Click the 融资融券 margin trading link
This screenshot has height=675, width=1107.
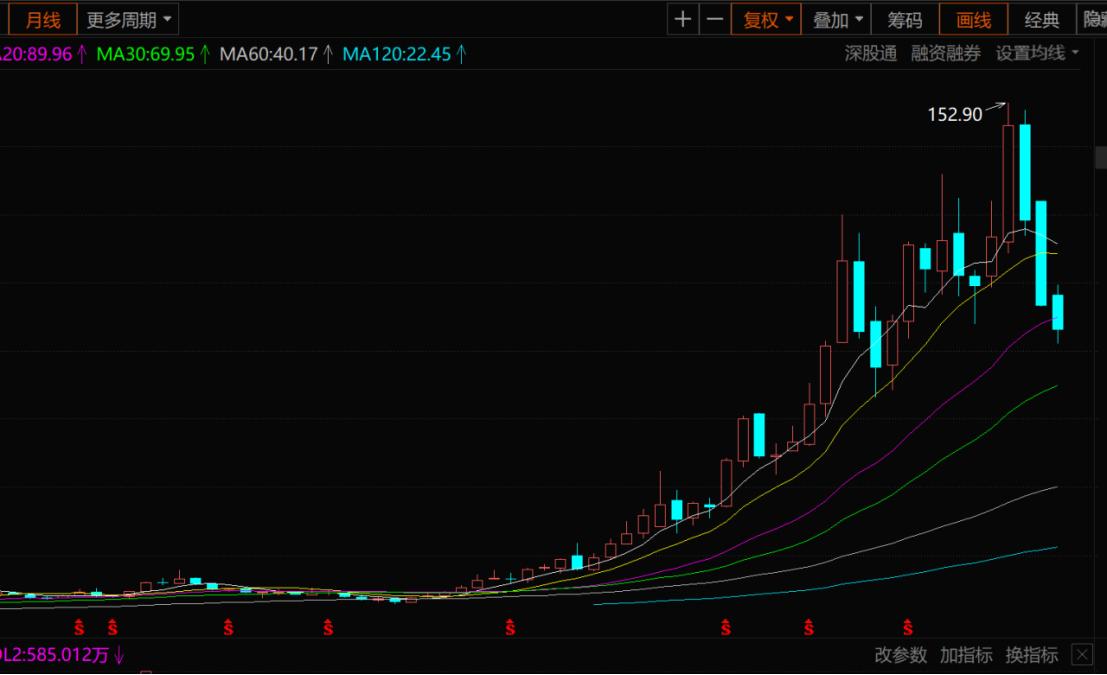[946, 54]
